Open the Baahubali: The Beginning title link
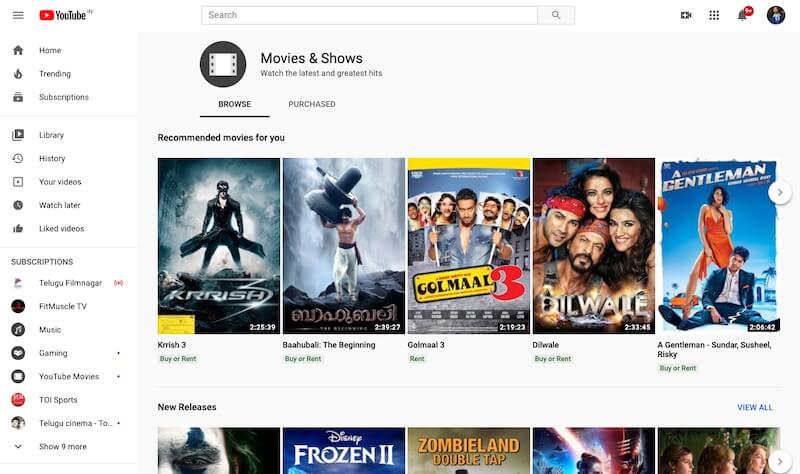The image size is (800, 474). tap(329, 345)
